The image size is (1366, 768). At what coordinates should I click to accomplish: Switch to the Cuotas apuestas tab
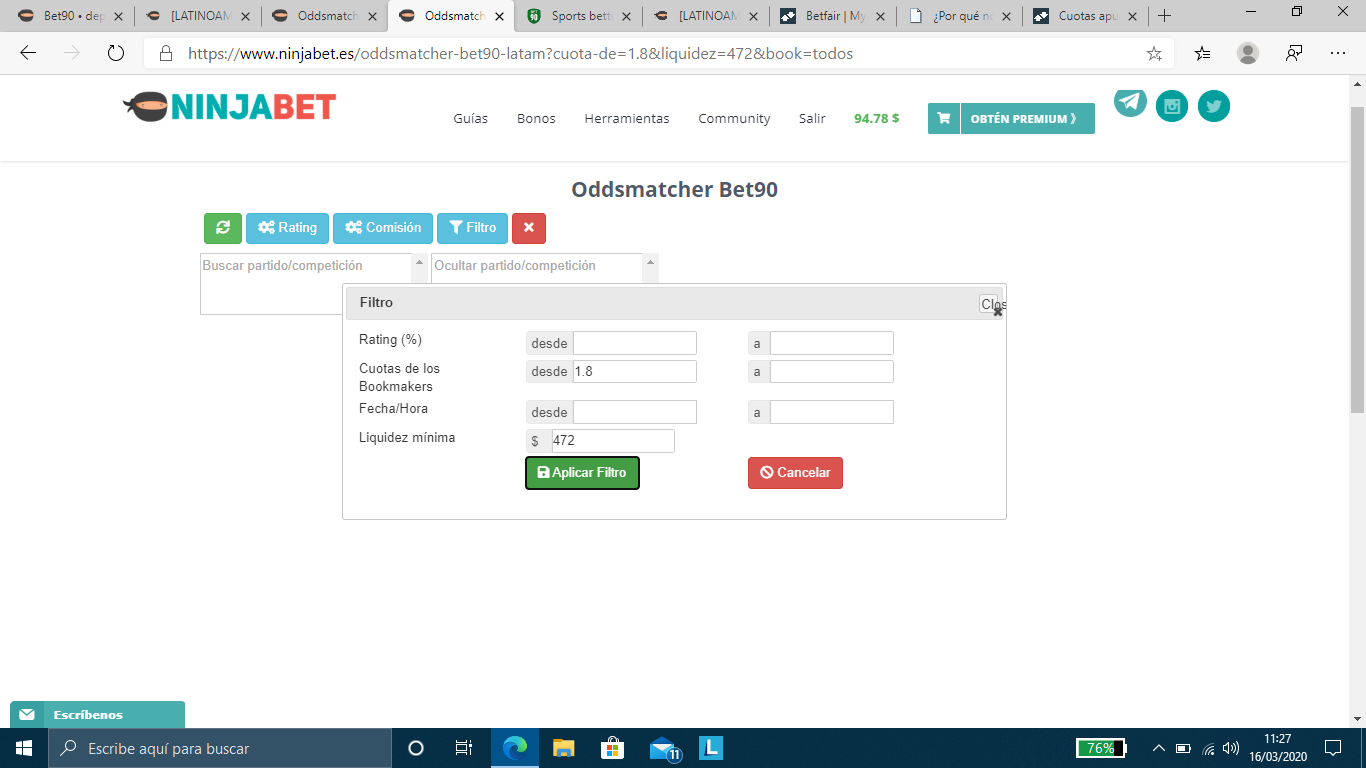[x=1086, y=16]
